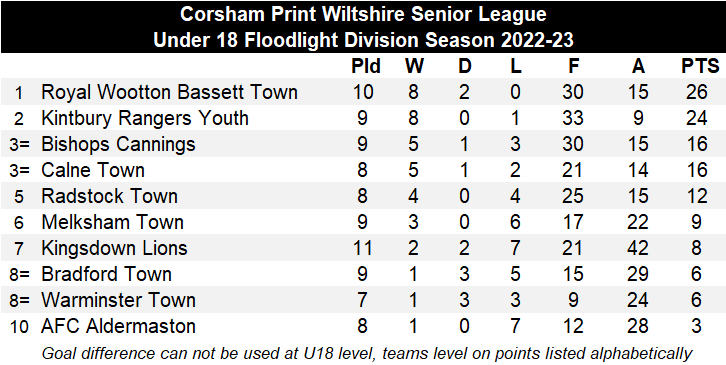Select AFC Aldermaston at the bottom
The height and width of the screenshot is (365, 726).
coord(118,326)
